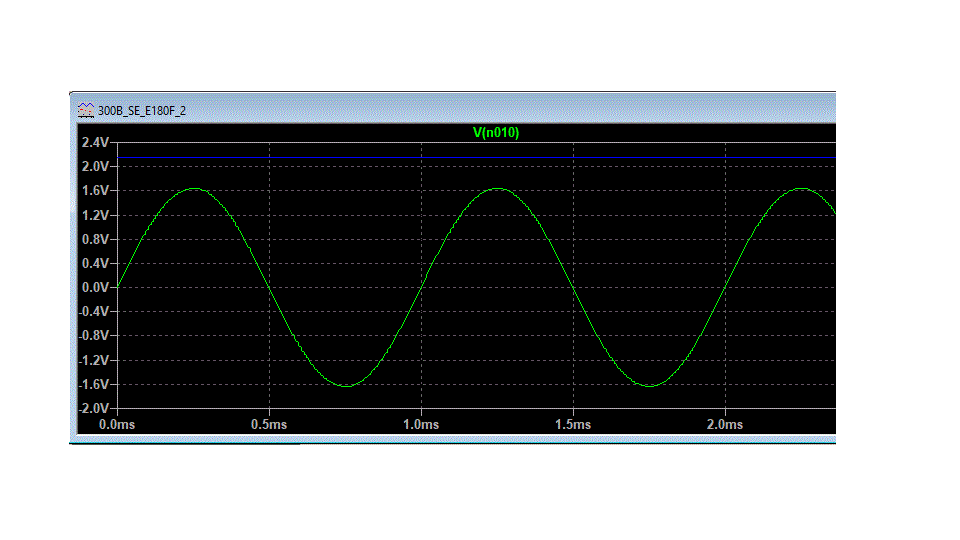960x540 pixels.
Task: Click the window title 300B_SE_E180F_2
Action: pos(141,111)
